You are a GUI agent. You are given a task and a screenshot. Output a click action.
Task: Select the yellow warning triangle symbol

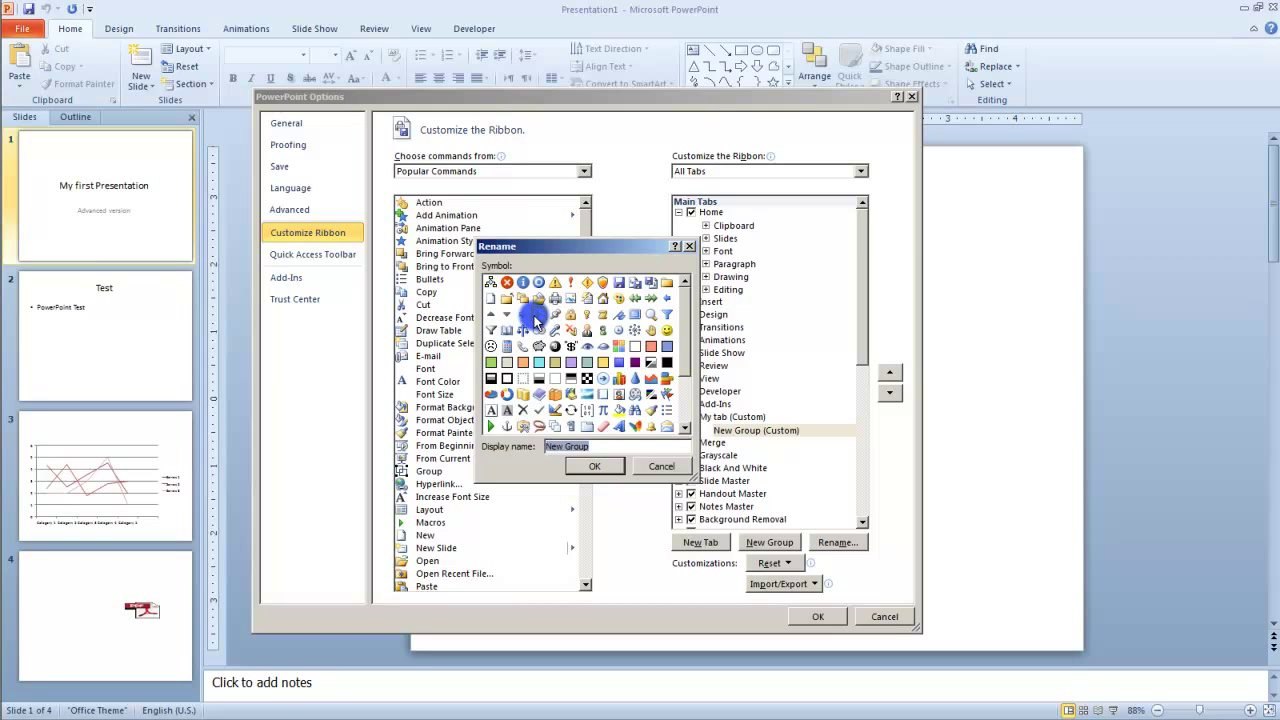click(x=555, y=282)
